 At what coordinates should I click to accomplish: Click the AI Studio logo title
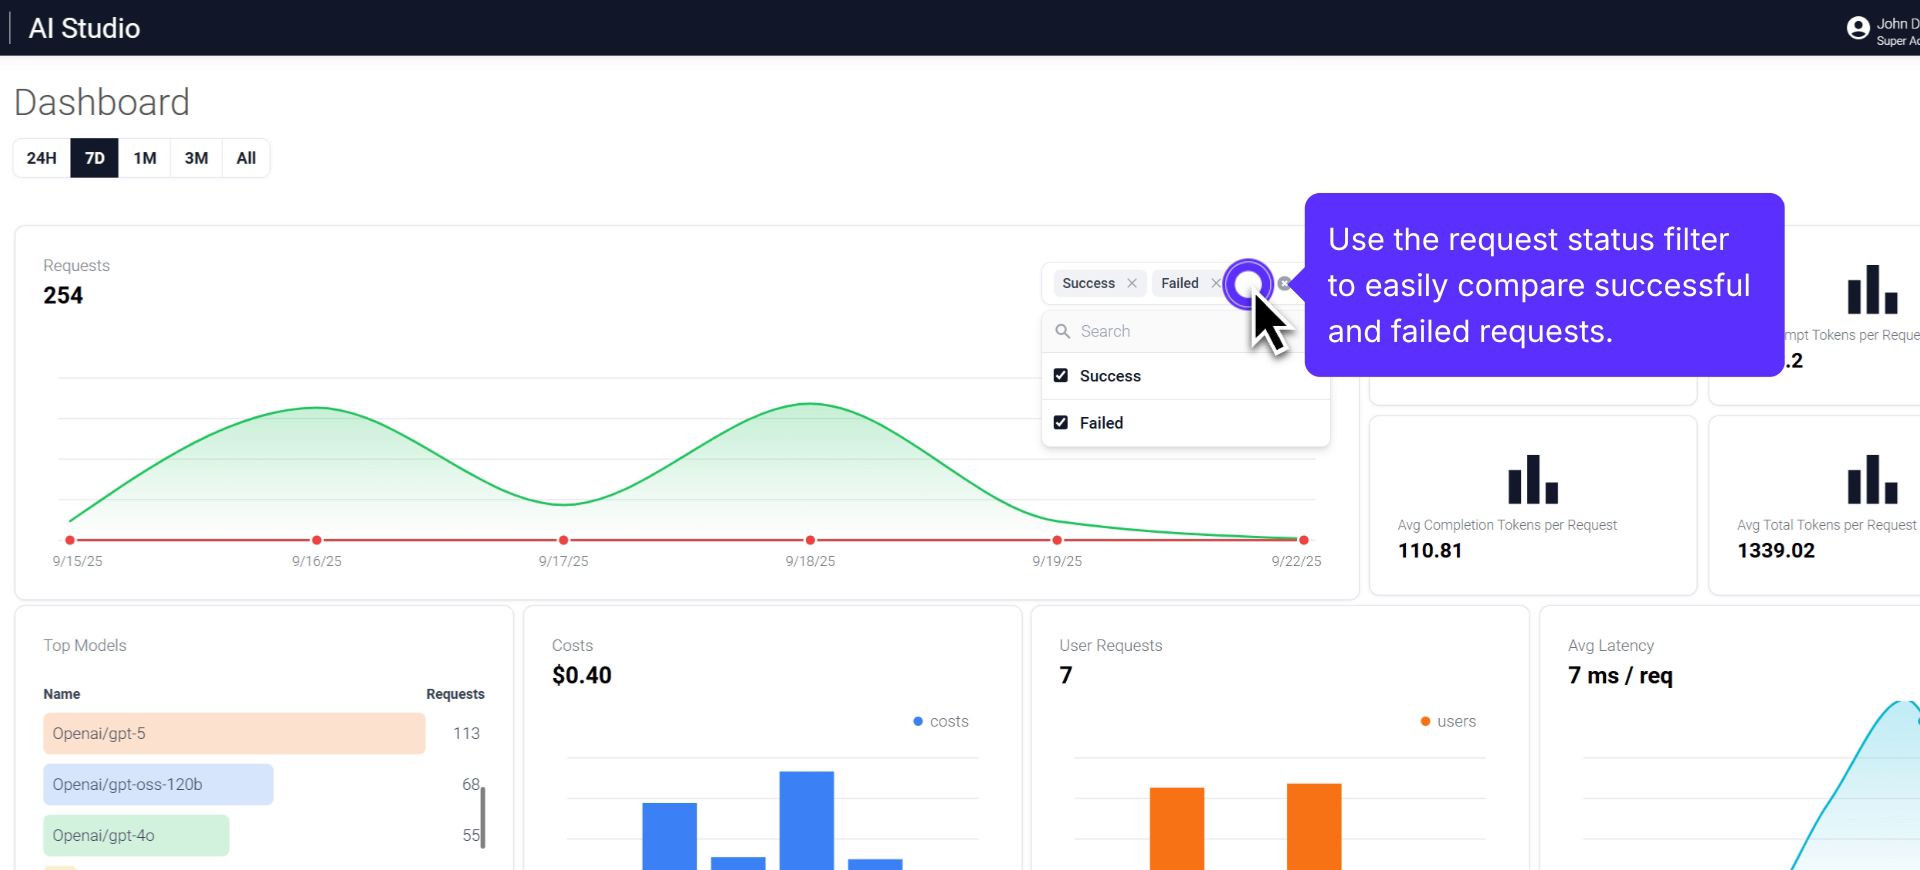tap(85, 28)
